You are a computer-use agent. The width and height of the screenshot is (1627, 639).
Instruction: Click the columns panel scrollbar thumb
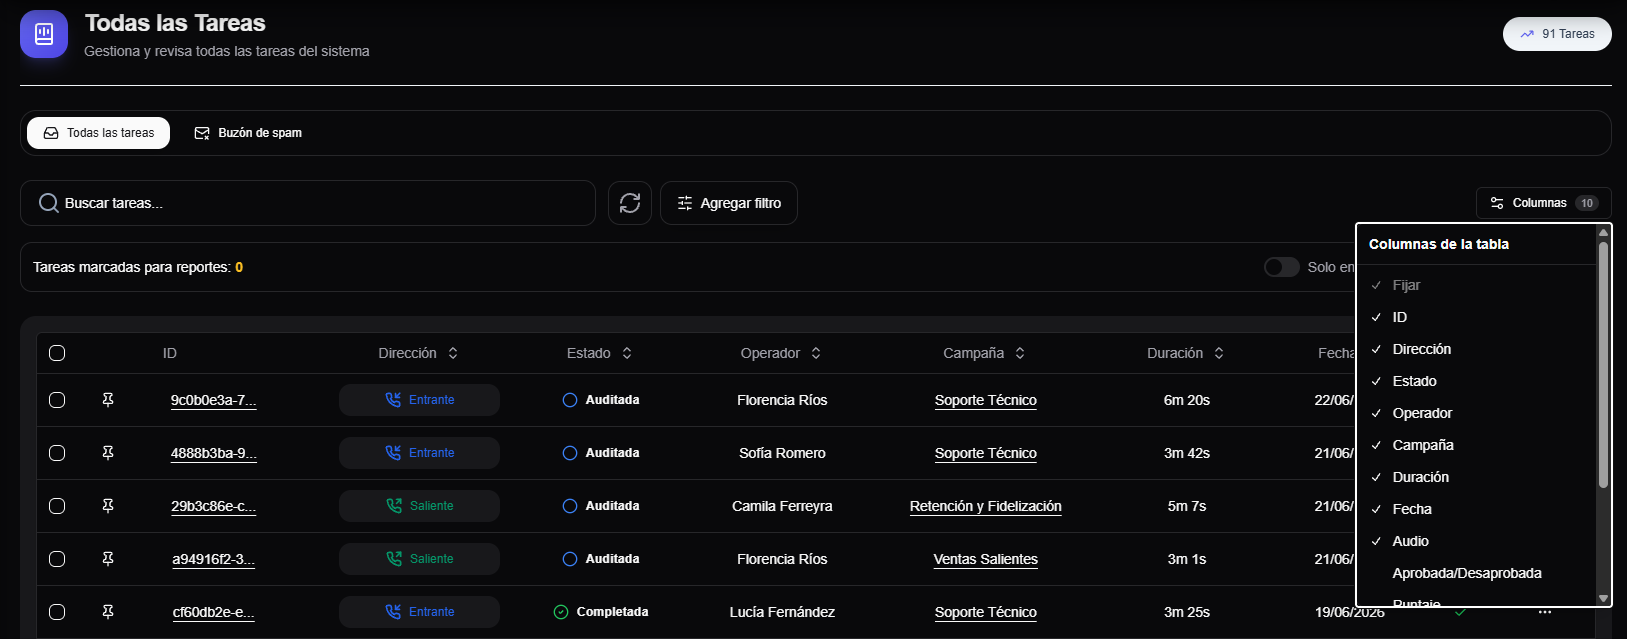[1603, 365]
